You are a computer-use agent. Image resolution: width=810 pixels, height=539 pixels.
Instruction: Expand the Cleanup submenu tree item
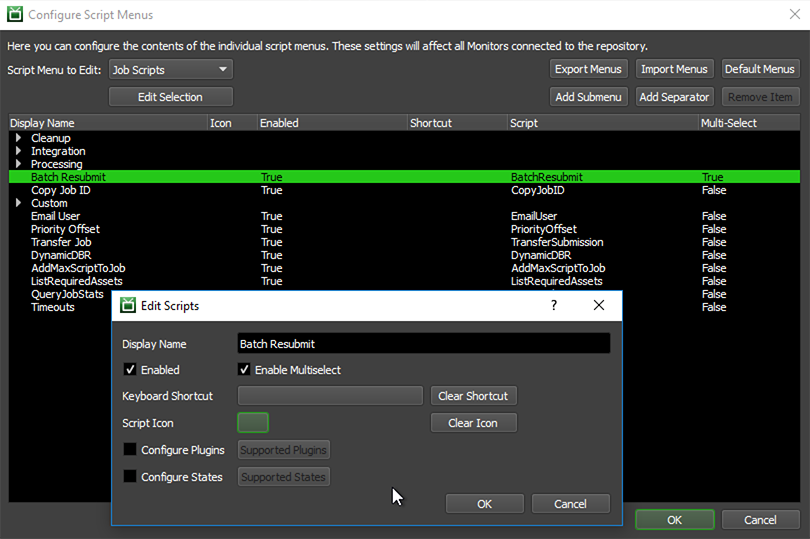point(18,138)
